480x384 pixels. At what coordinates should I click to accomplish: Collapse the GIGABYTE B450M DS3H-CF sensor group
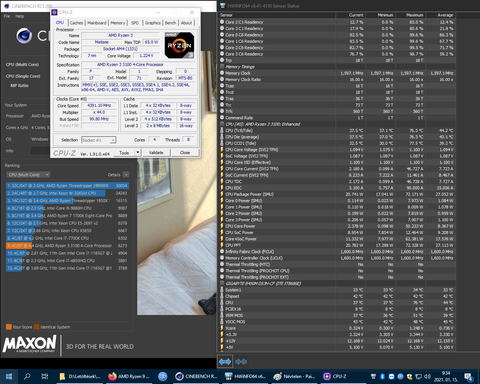[x=222, y=283]
